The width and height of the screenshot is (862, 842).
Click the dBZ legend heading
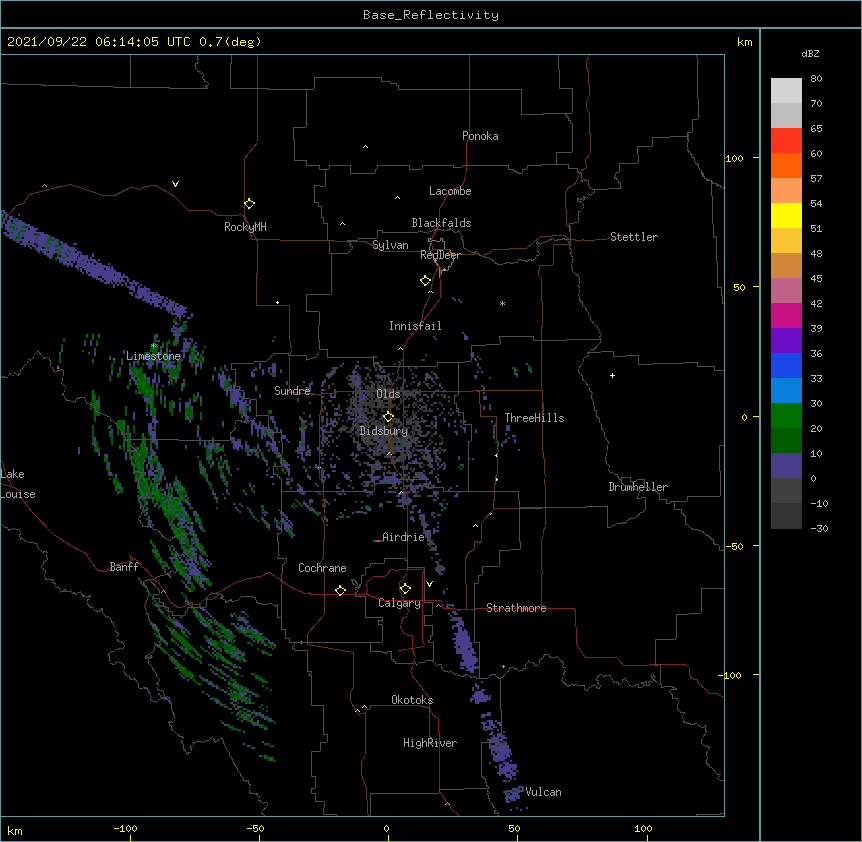point(810,54)
